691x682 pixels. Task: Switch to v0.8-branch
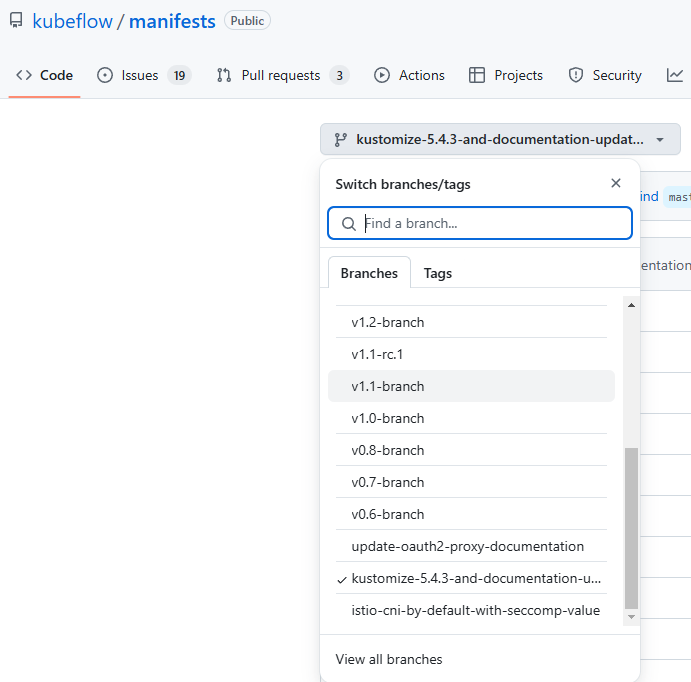[x=472, y=450]
